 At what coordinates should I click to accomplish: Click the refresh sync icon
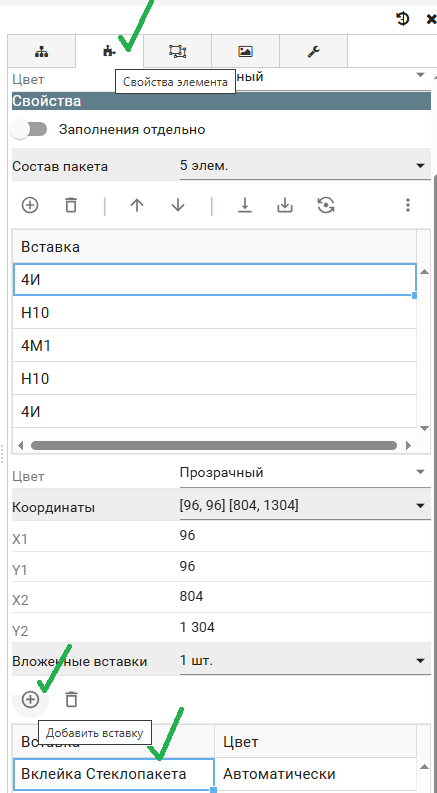click(x=326, y=205)
